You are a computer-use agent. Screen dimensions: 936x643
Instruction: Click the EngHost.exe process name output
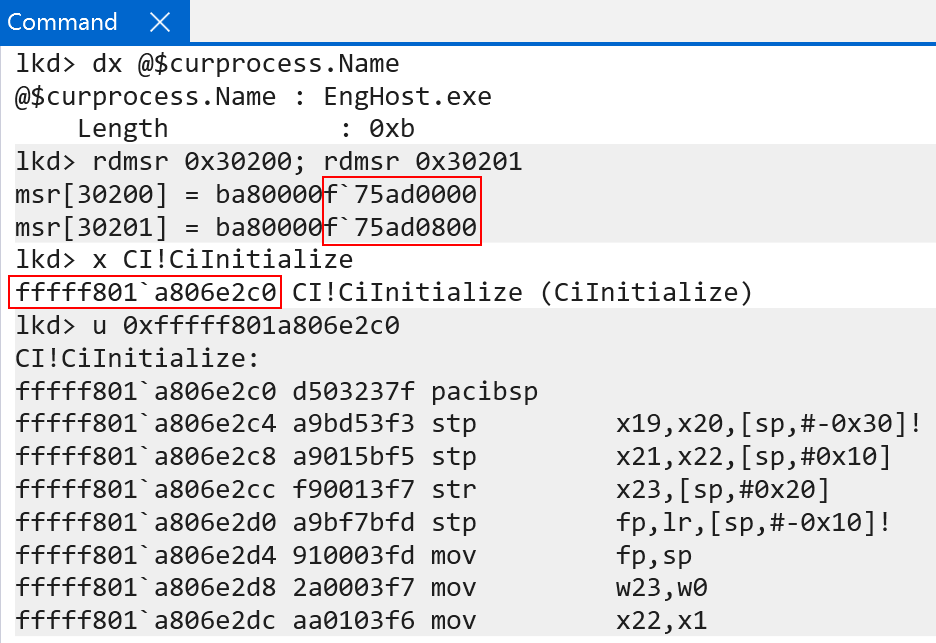[407, 97]
